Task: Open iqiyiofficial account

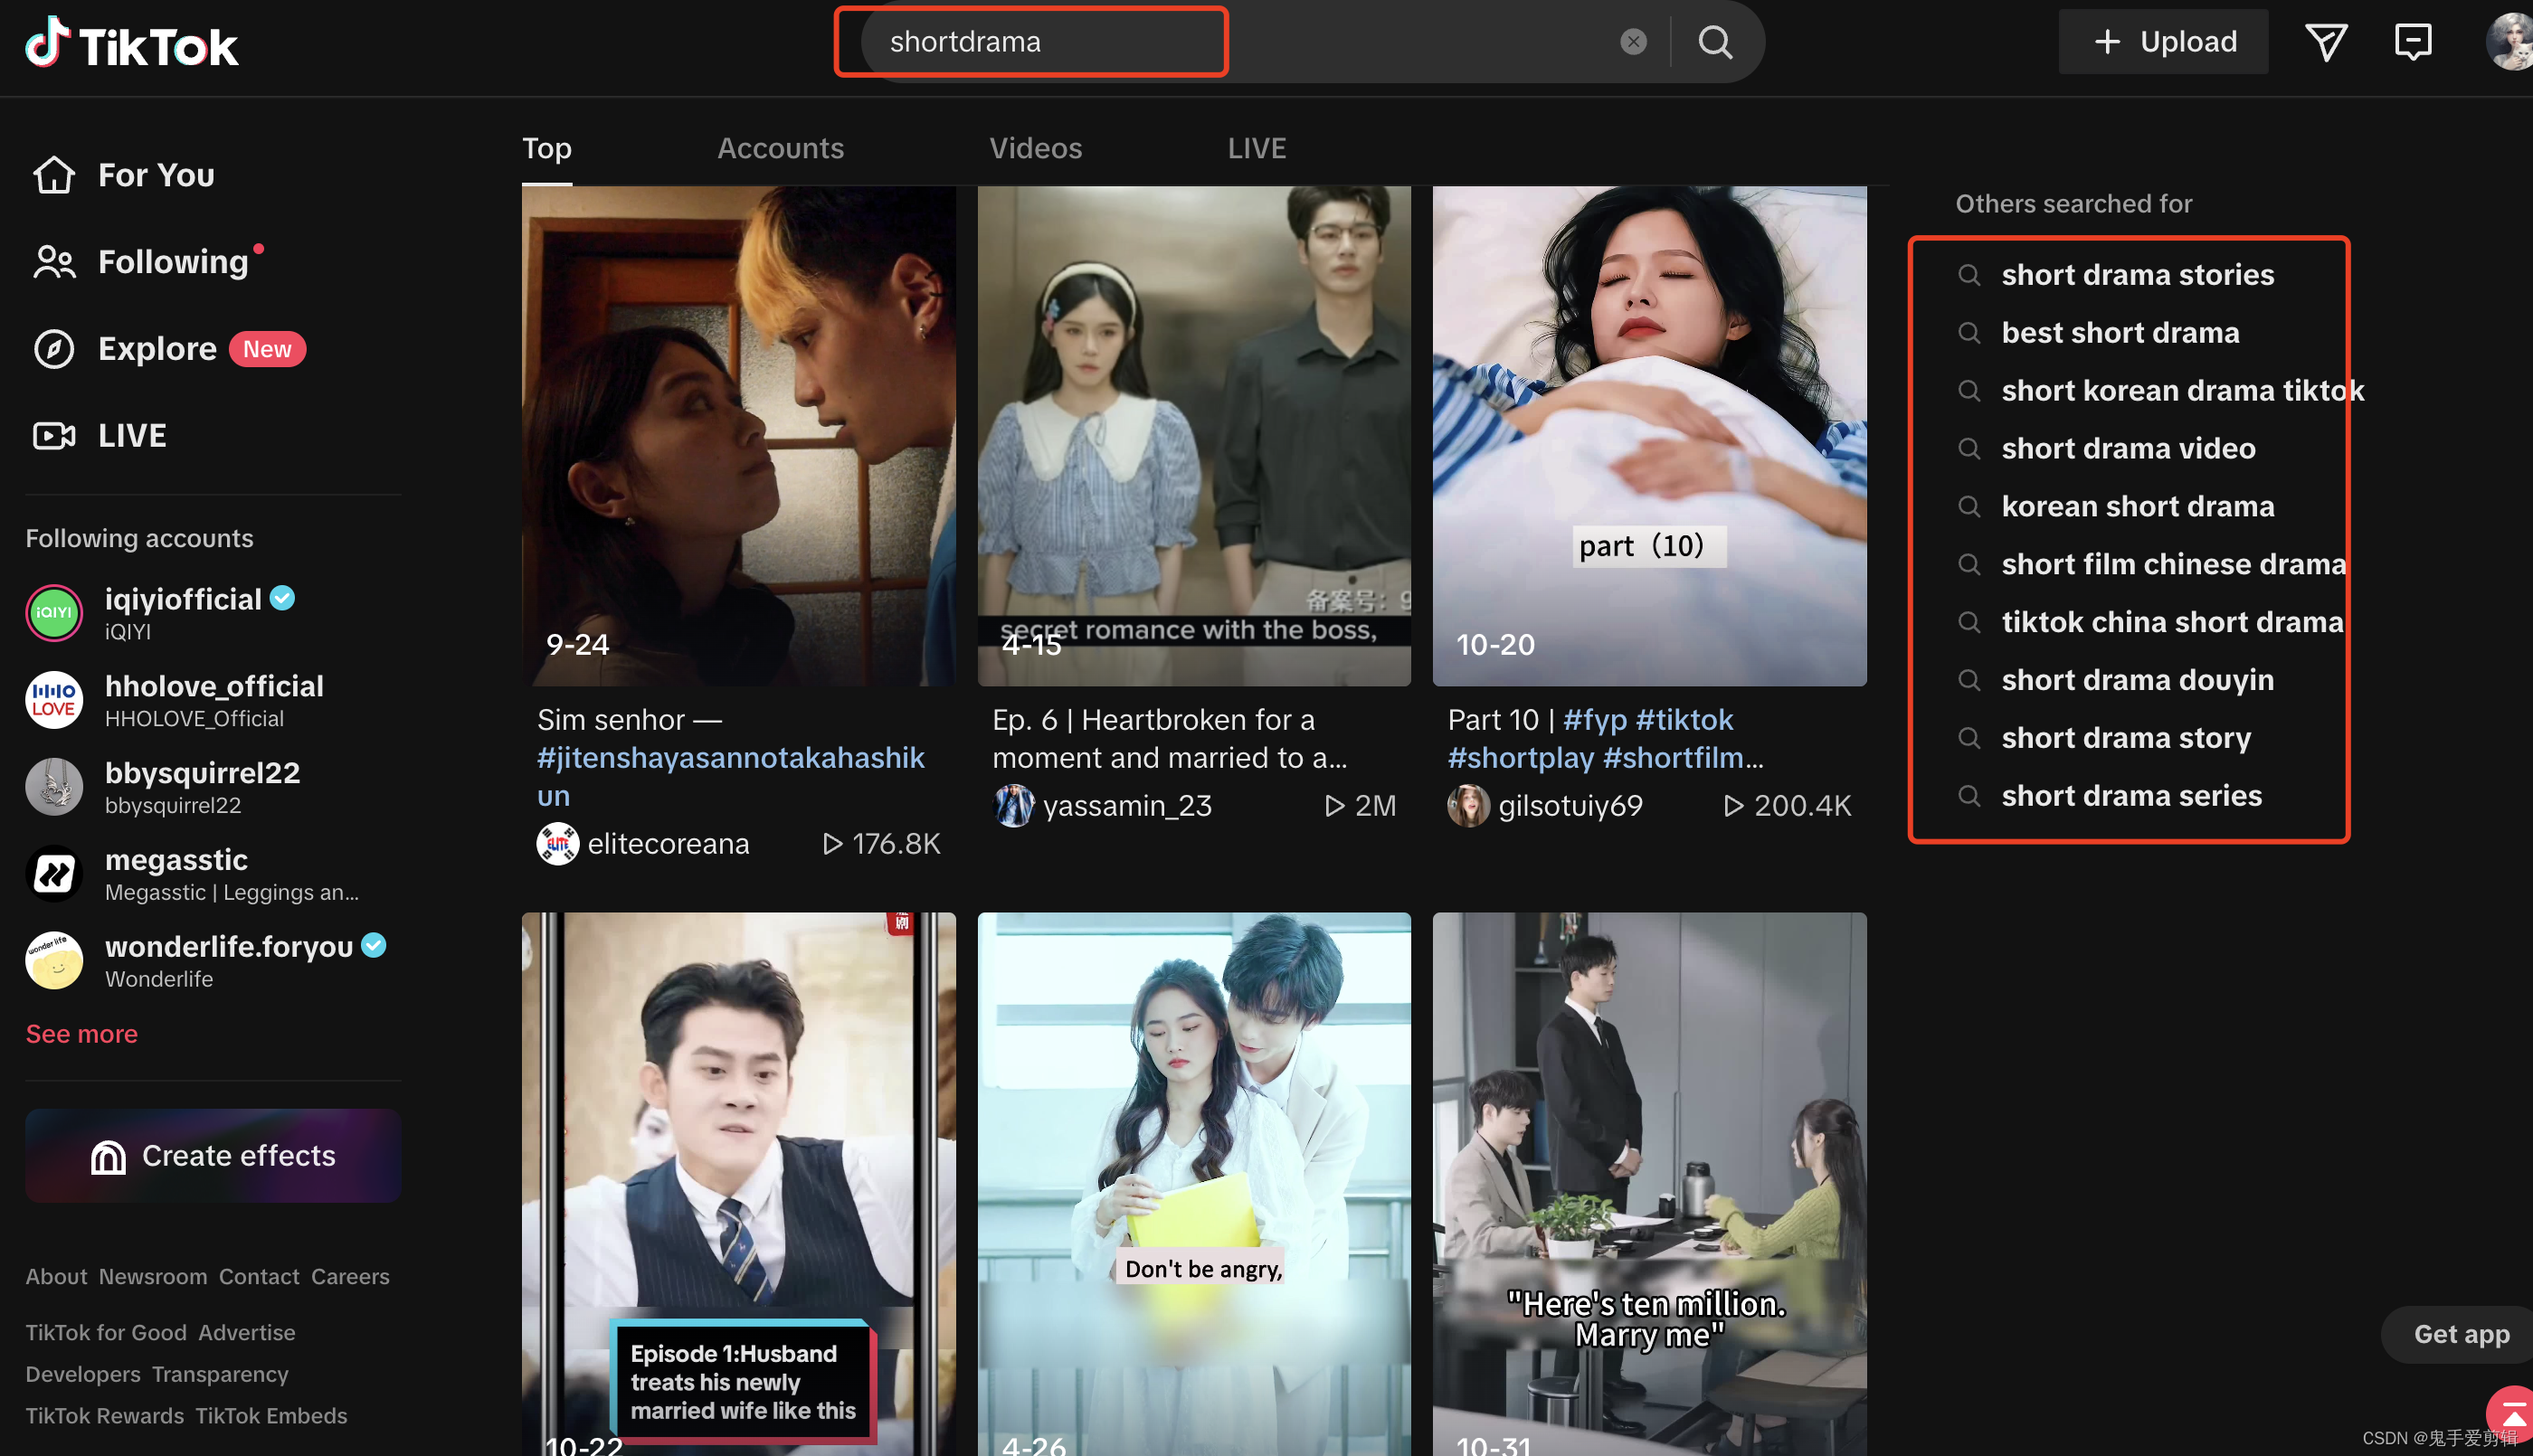Action: (182, 600)
